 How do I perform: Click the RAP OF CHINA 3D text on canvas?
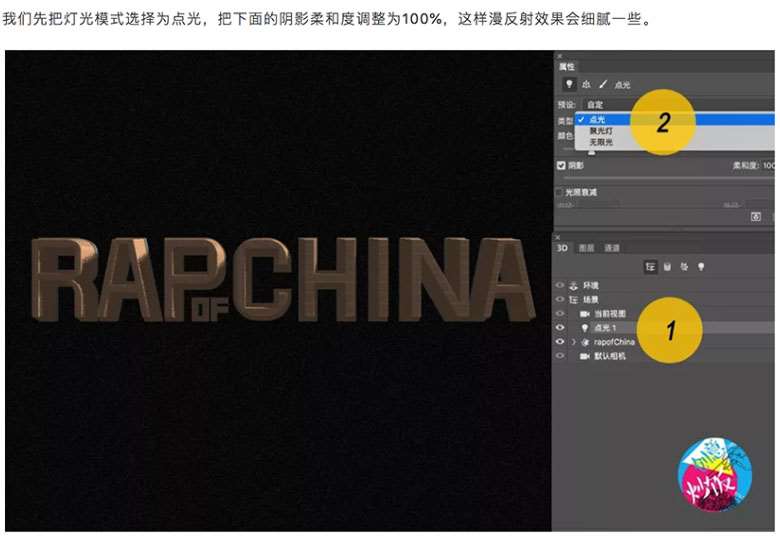pyautogui.click(x=283, y=279)
